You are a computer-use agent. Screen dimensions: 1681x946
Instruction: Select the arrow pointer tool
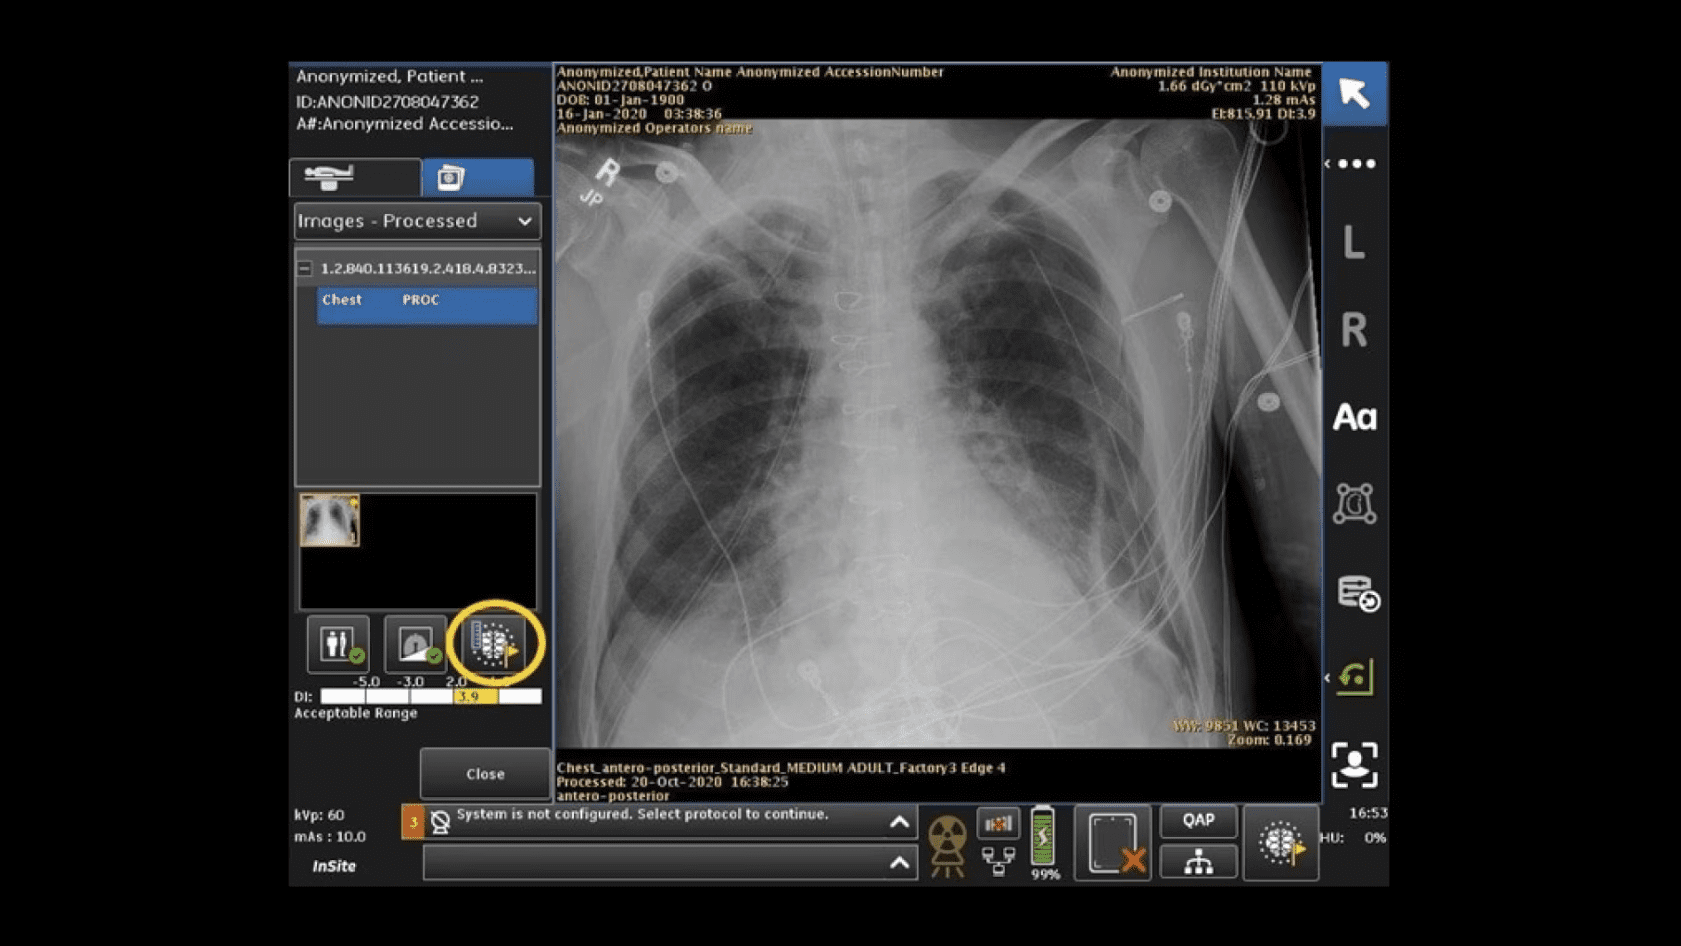pyautogui.click(x=1355, y=93)
